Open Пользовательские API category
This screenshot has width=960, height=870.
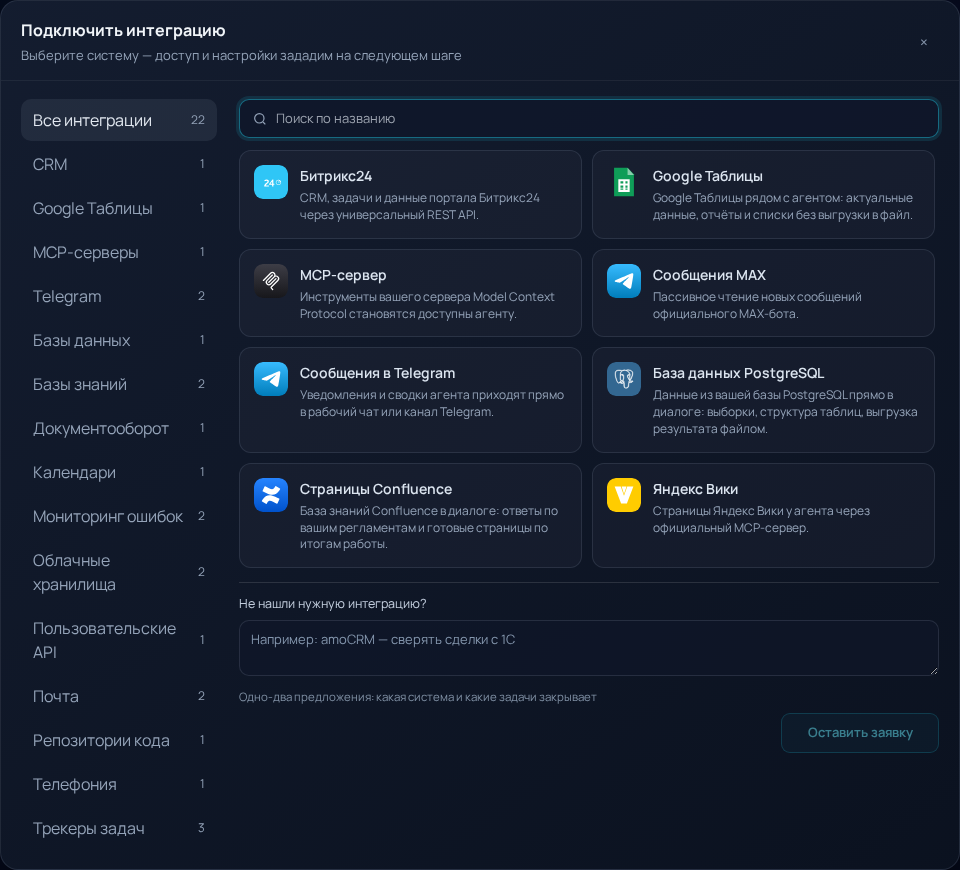coord(119,640)
